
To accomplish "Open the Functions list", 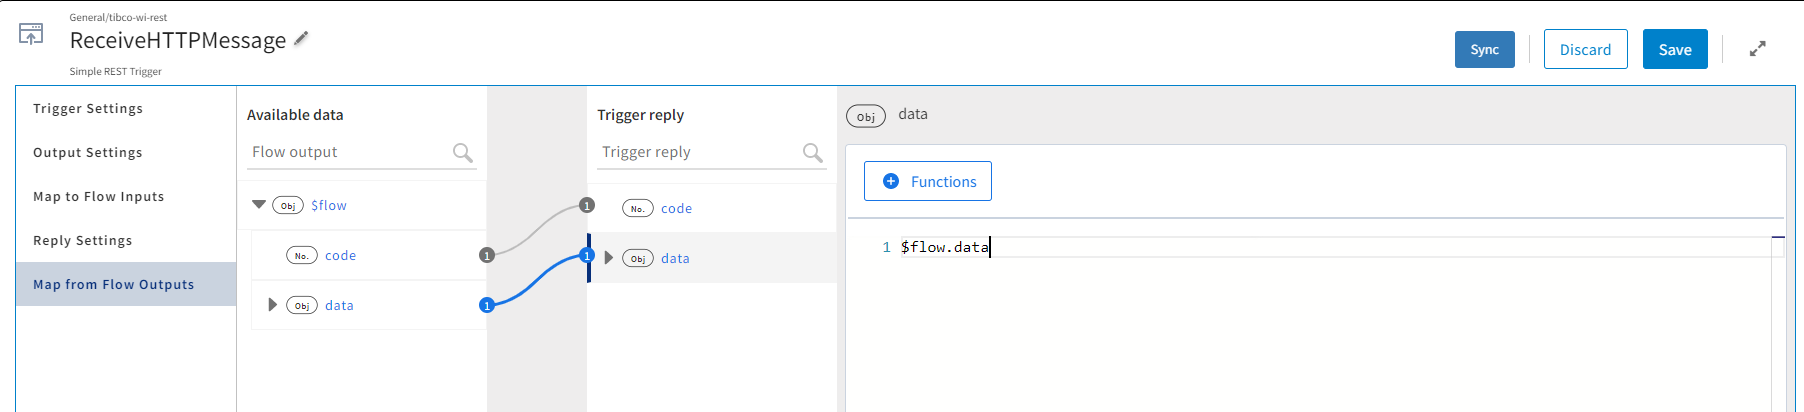I will click(x=927, y=181).
